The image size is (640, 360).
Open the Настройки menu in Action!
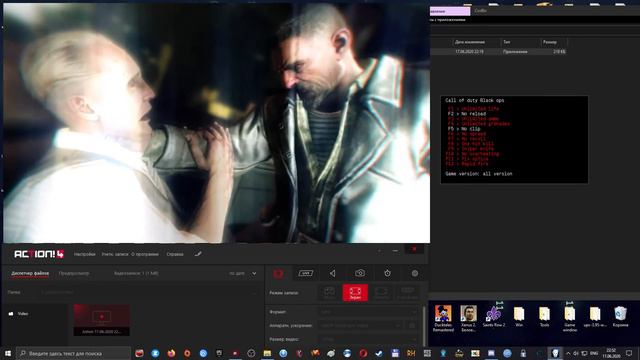tap(84, 254)
